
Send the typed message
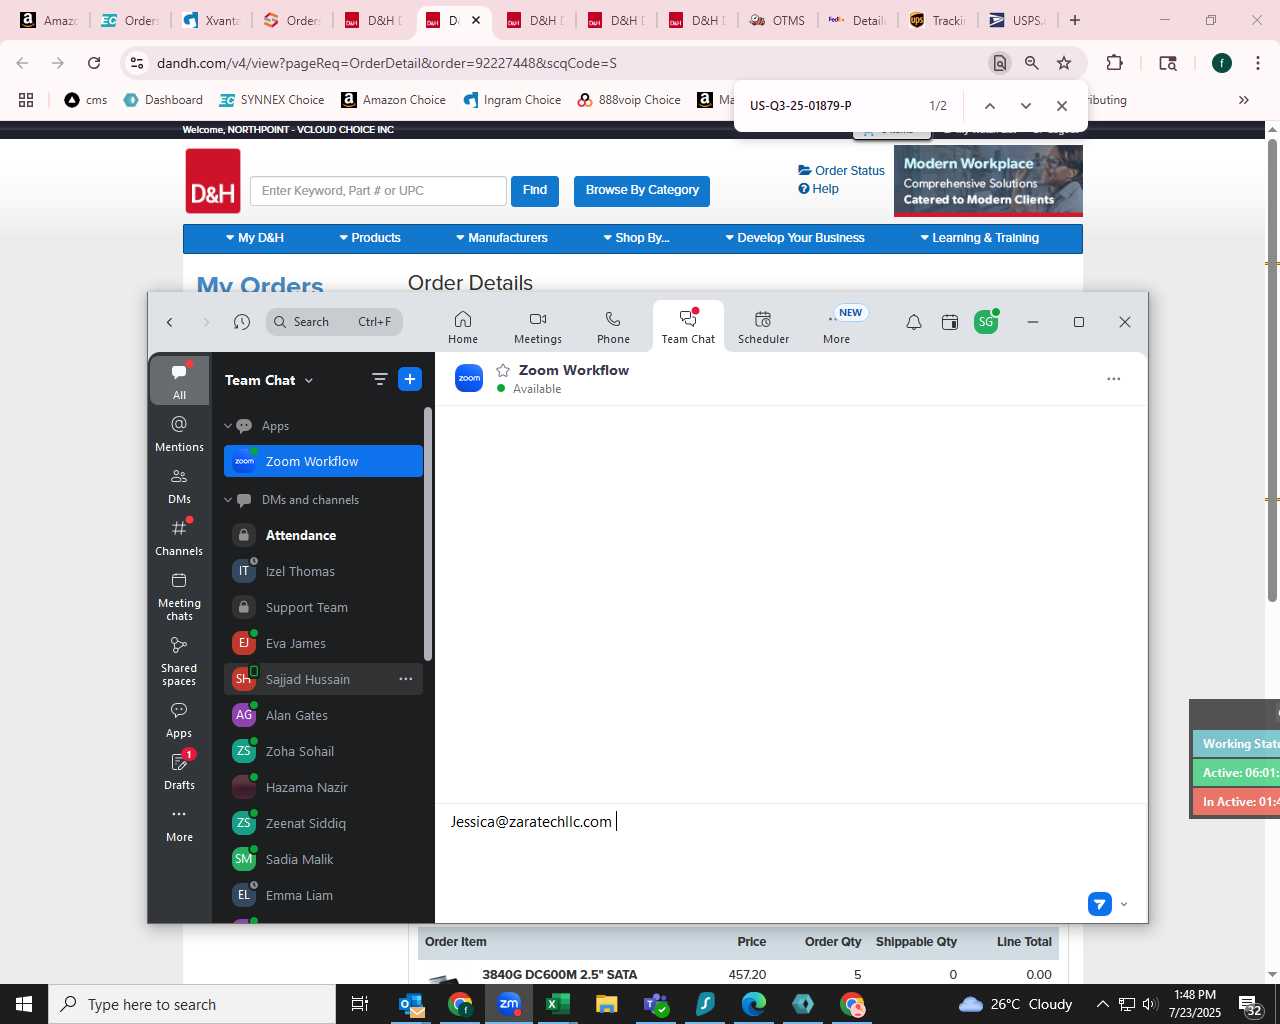tap(1099, 904)
